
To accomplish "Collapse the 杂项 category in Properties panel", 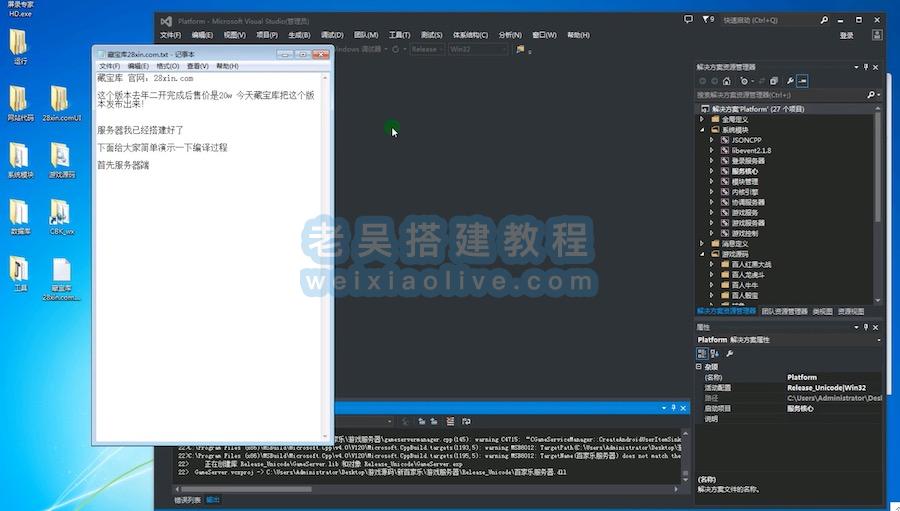I will coord(699,366).
